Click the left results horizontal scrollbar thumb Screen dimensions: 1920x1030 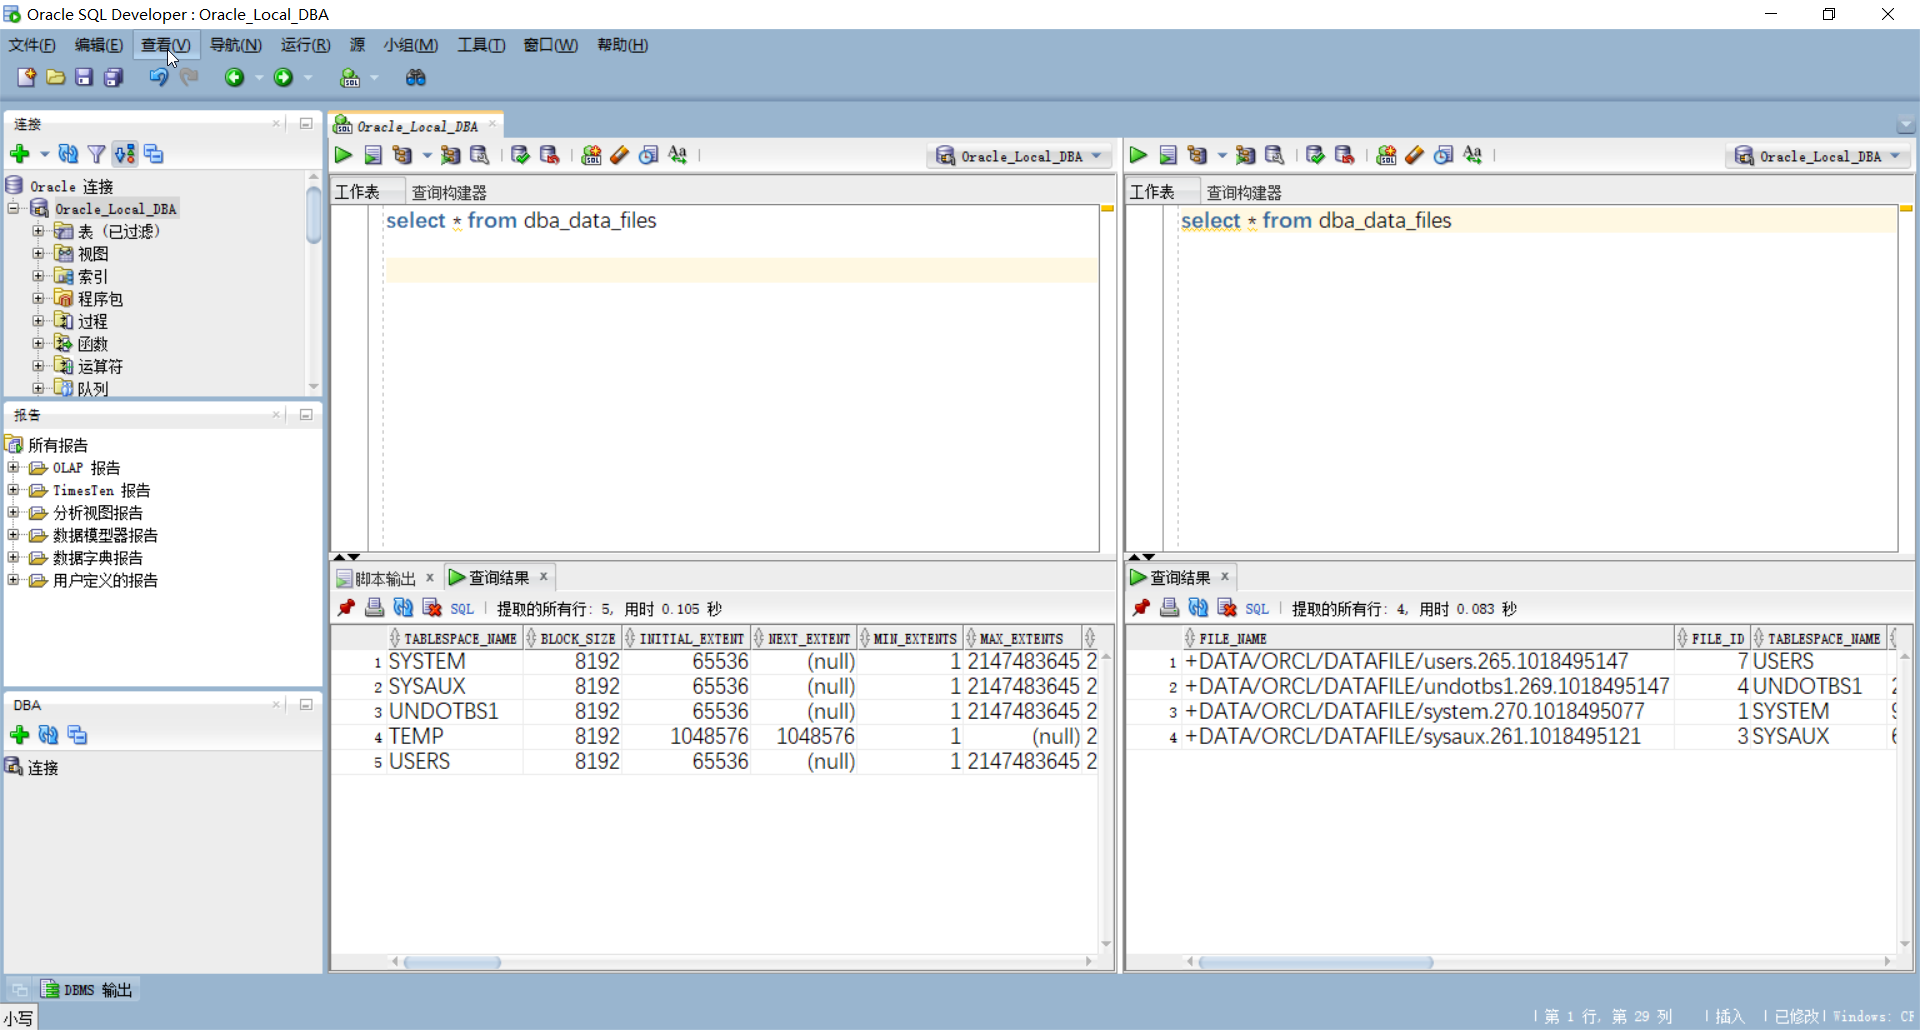[452, 962]
